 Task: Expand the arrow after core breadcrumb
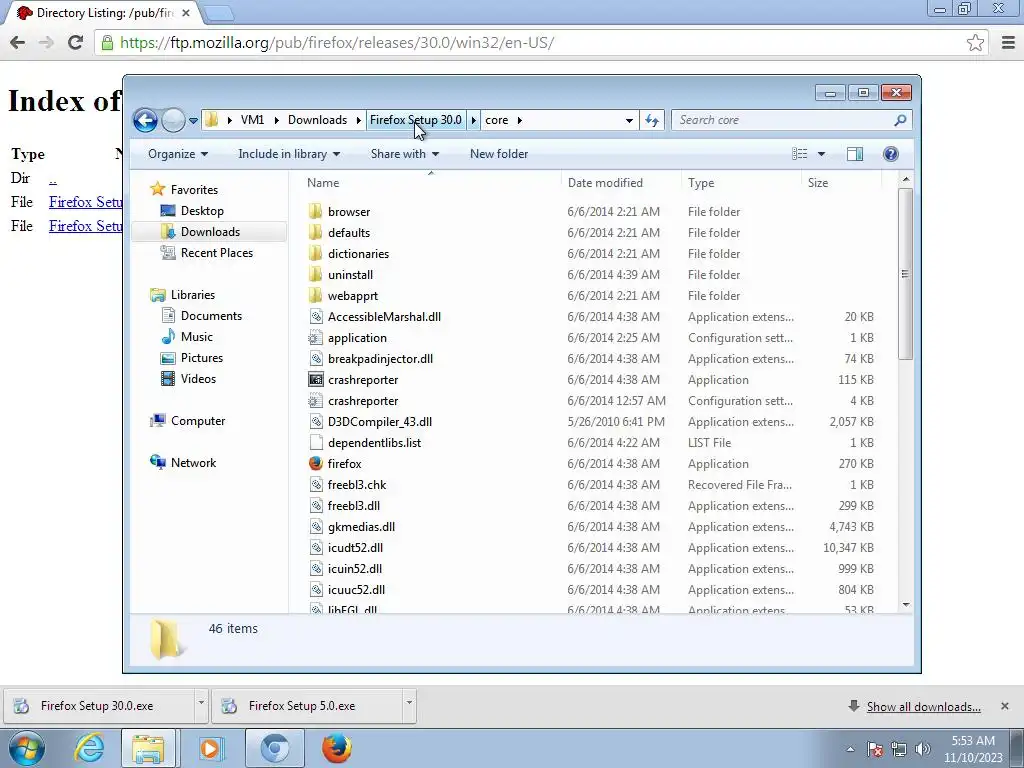tap(520, 120)
